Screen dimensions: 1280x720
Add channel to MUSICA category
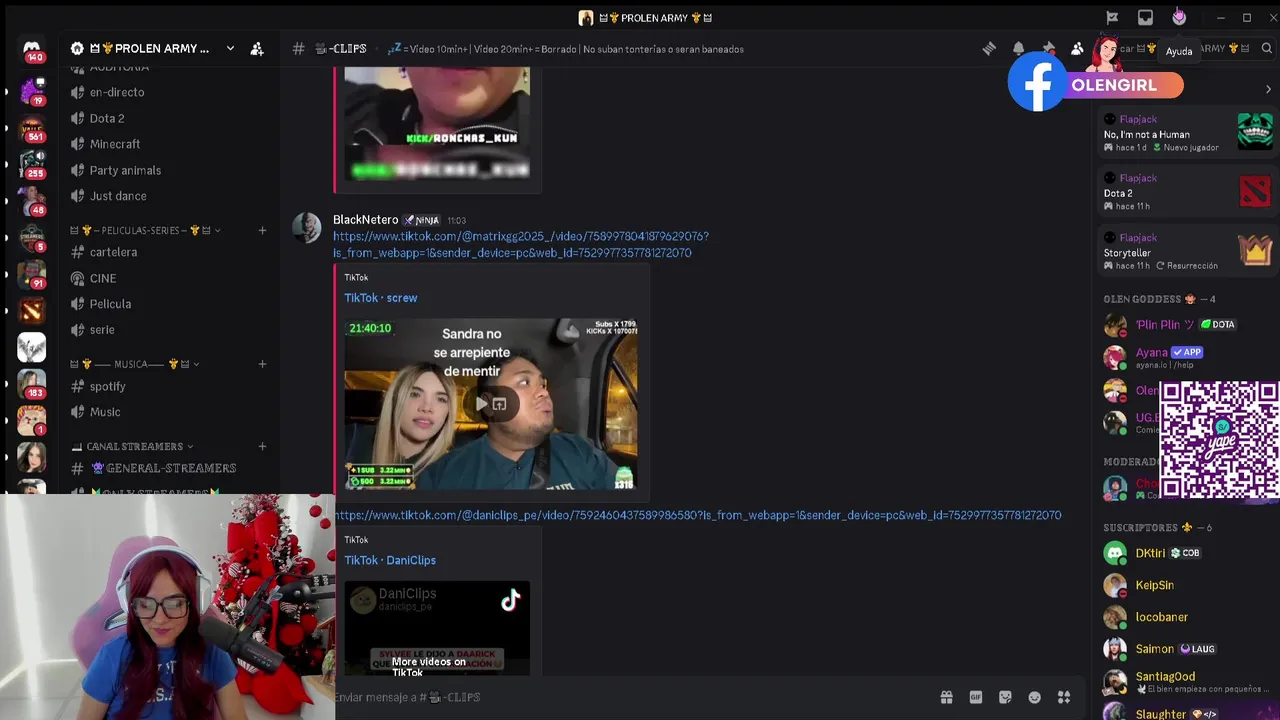click(262, 364)
